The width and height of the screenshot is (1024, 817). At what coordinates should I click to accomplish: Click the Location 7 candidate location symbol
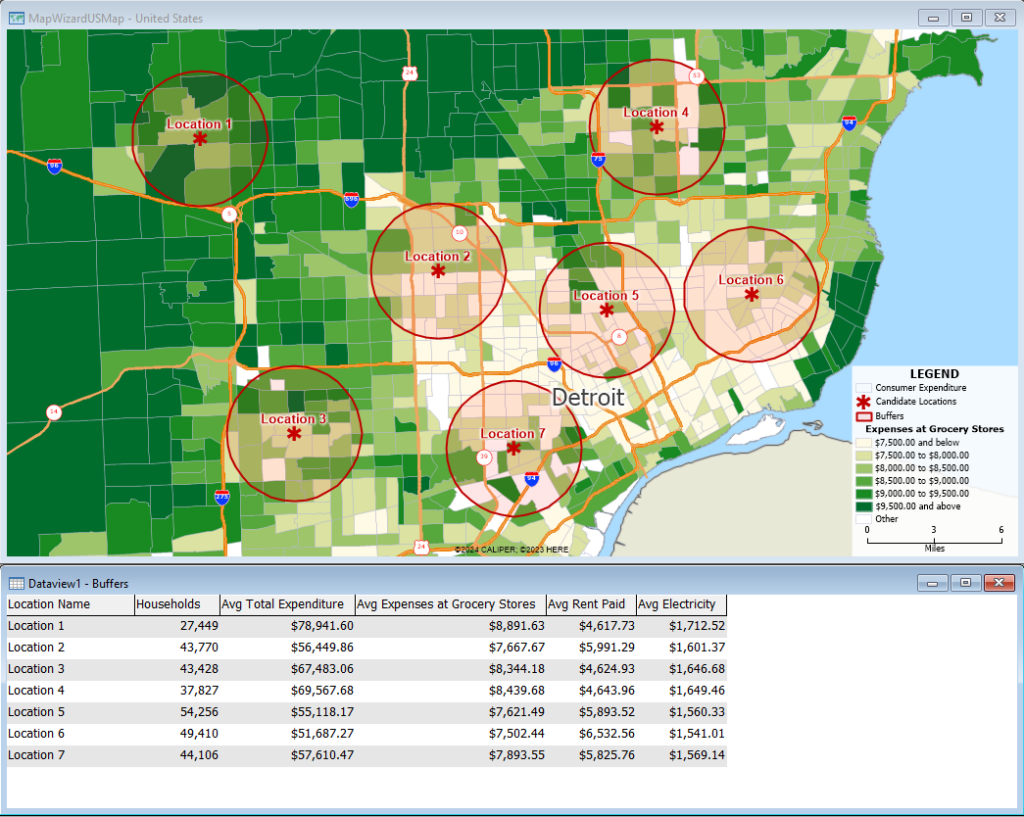pyautogui.click(x=514, y=448)
